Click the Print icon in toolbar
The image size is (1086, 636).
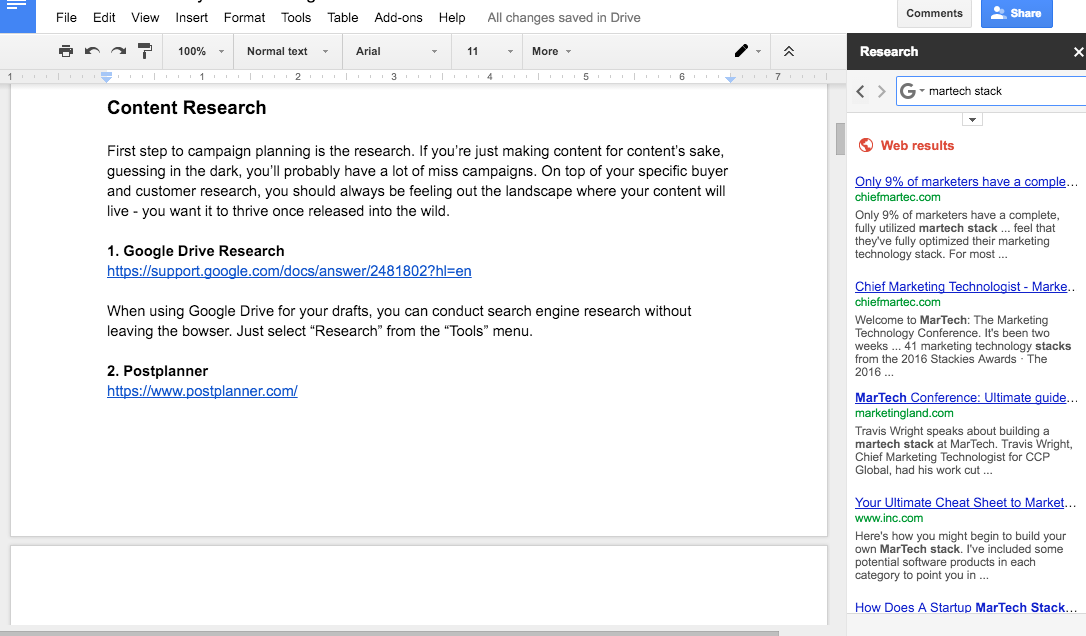coord(66,51)
